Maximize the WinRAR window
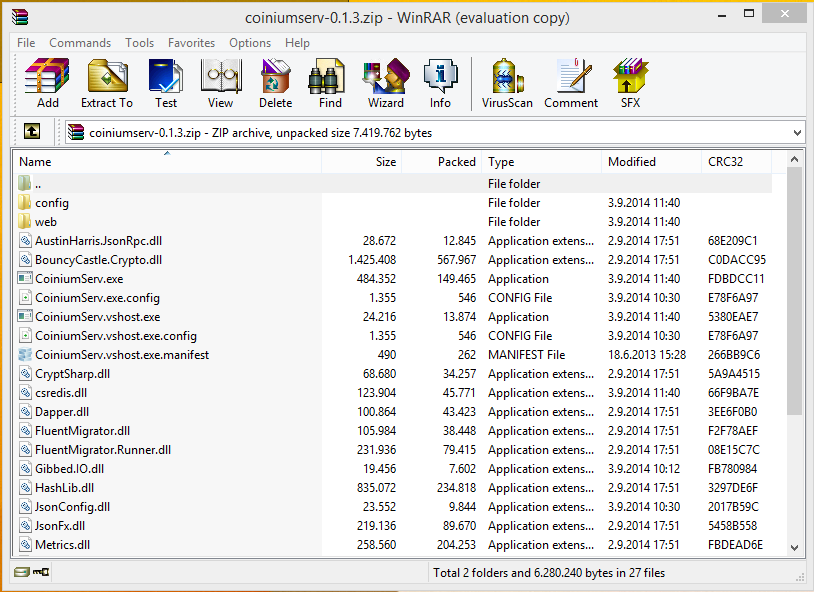The image size is (814, 592). [x=749, y=14]
